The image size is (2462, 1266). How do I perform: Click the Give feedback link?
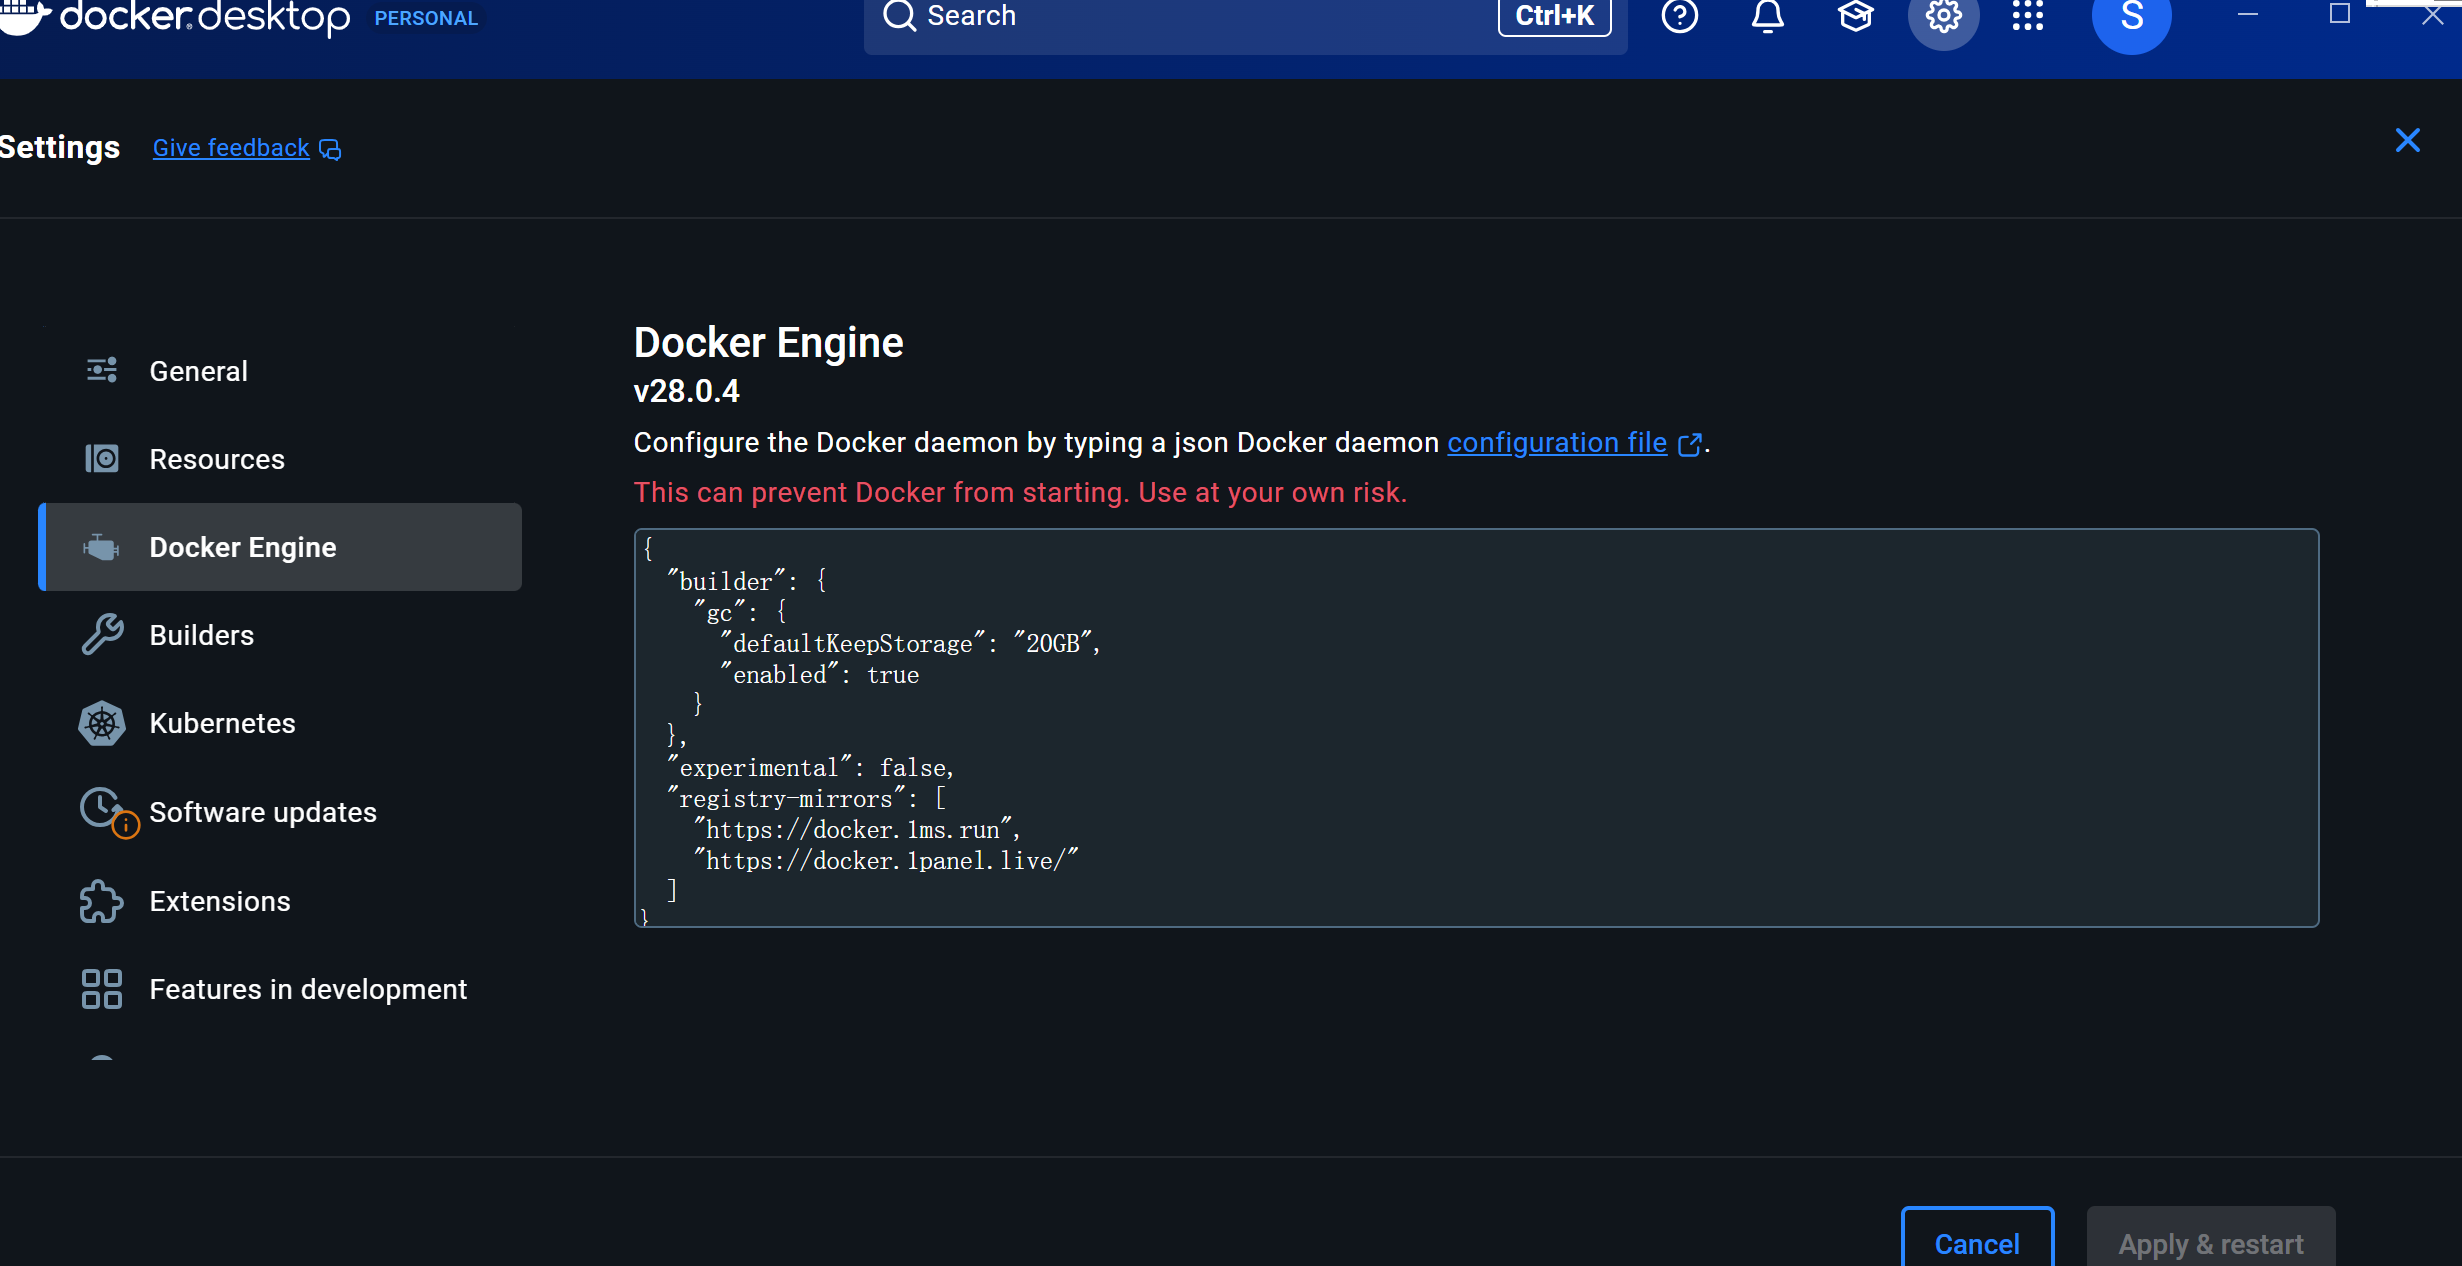point(231,148)
